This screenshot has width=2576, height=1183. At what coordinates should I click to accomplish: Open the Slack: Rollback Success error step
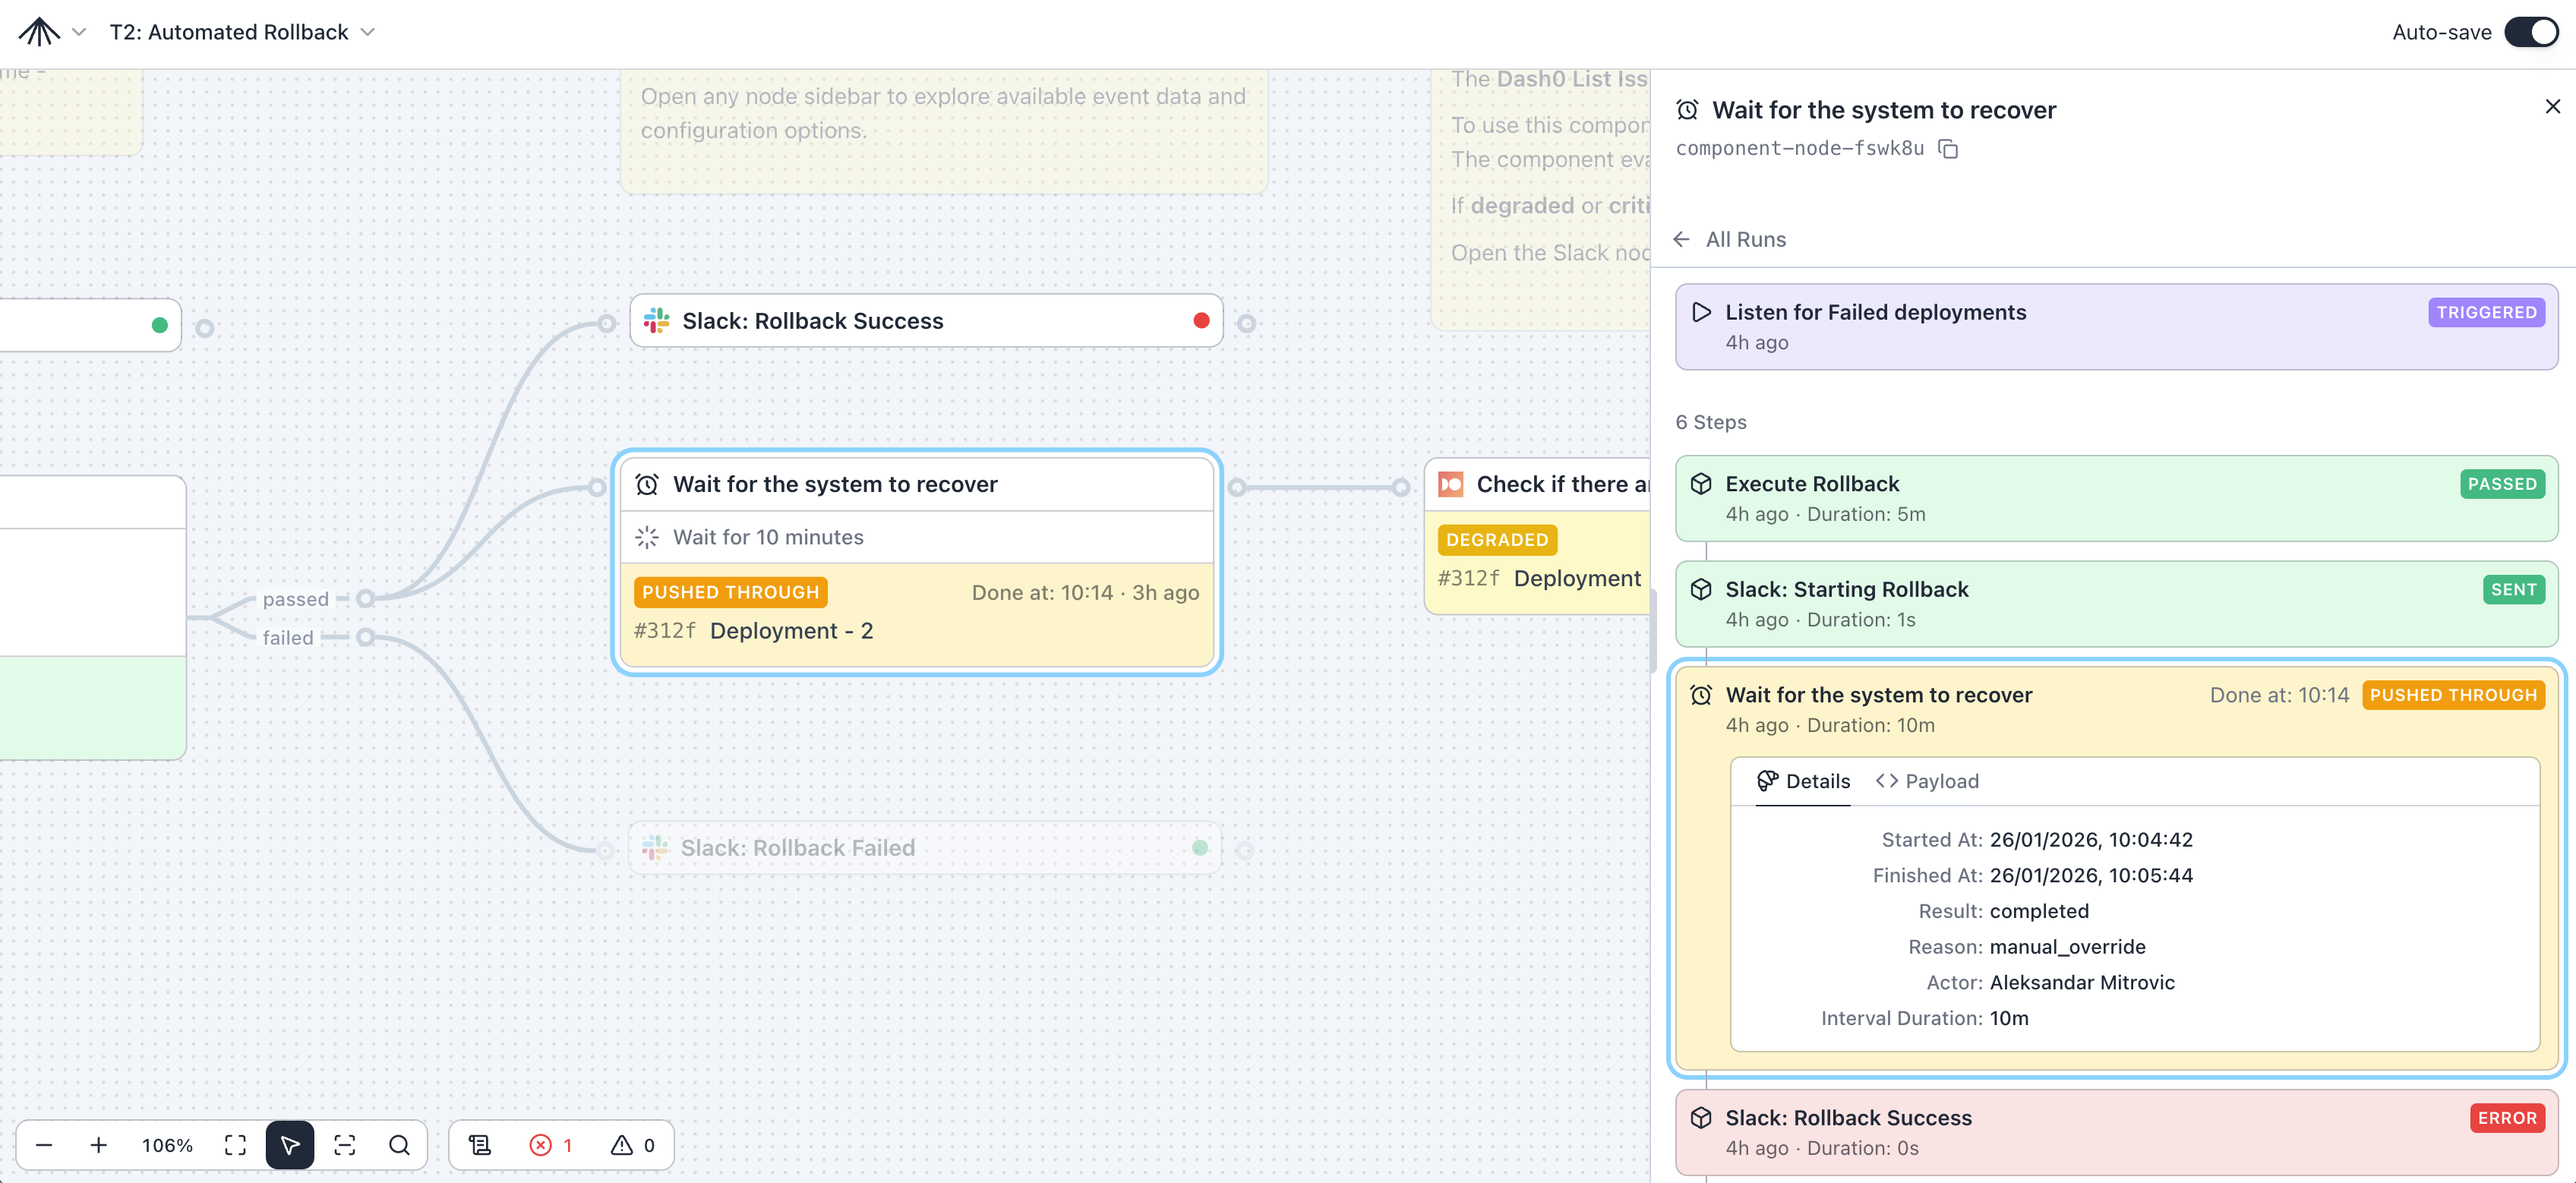[2115, 1131]
